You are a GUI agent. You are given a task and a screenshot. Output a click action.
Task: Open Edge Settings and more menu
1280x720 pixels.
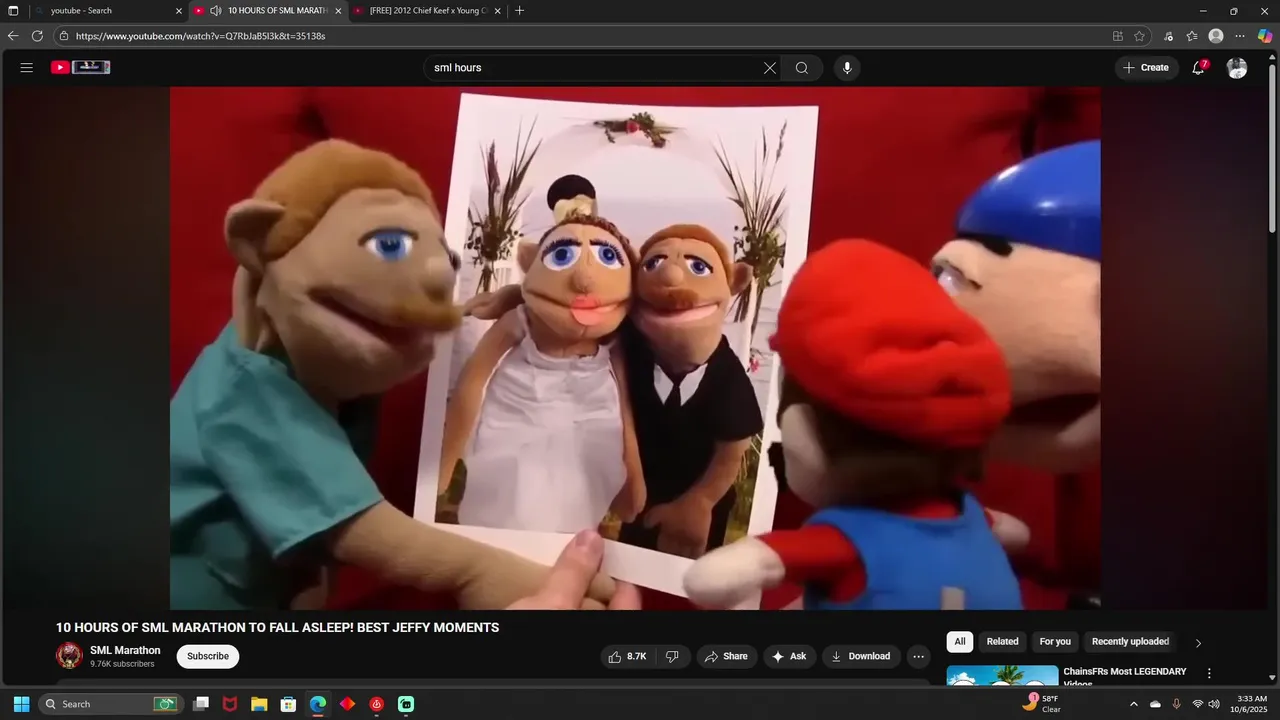tap(1240, 36)
